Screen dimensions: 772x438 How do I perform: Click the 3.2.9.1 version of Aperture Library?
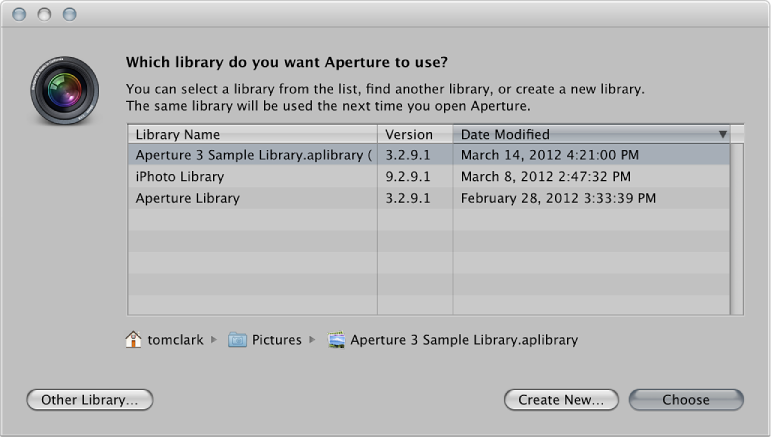pyautogui.click(x=408, y=198)
